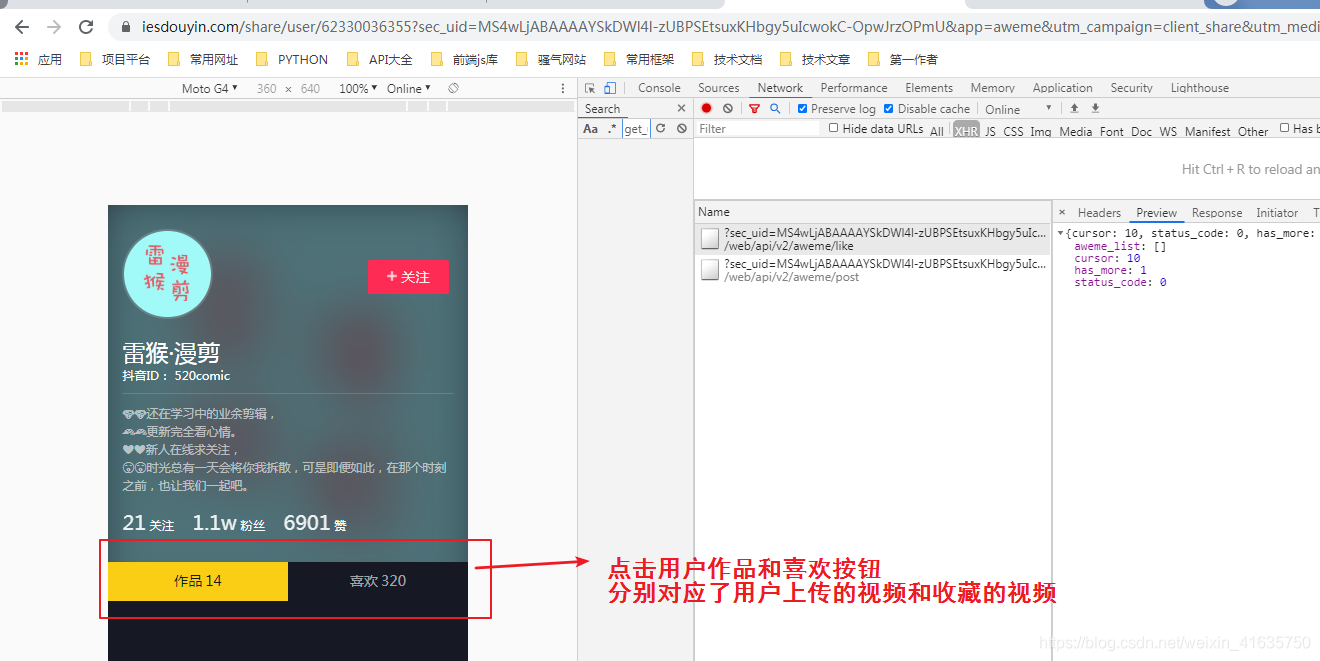
Task: Open the Application tab
Action: (1063, 88)
